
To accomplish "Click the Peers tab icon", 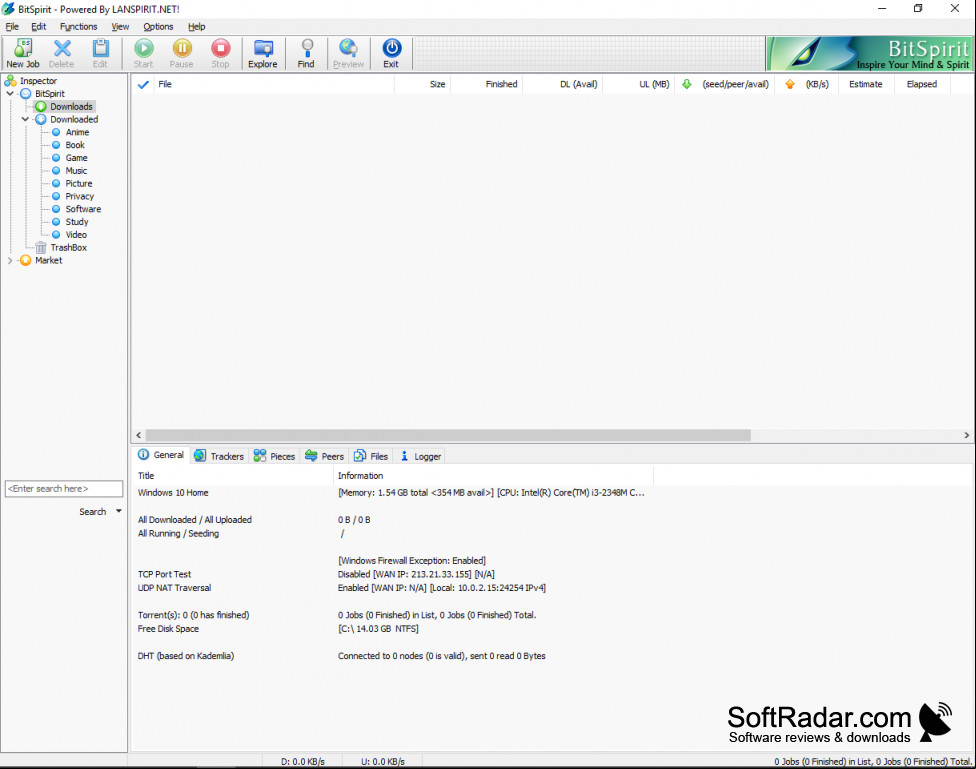I will (311, 456).
